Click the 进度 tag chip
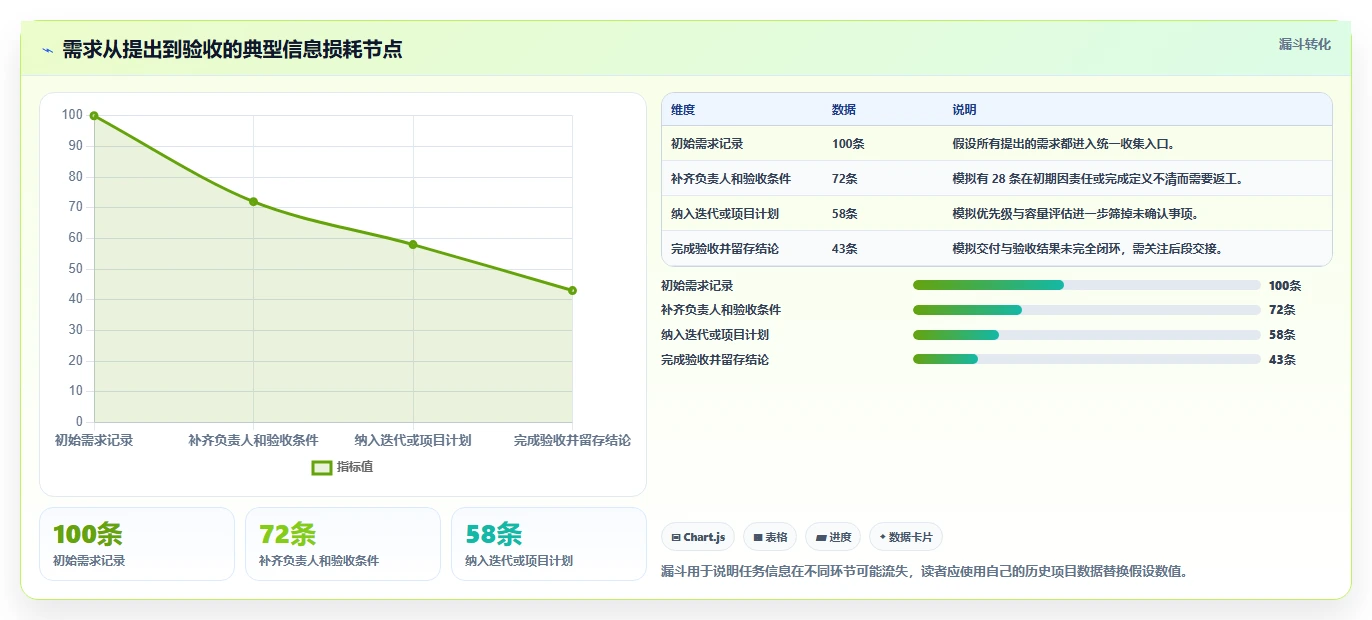Image resolution: width=1372 pixels, height=620 pixels. coord(833,537)
